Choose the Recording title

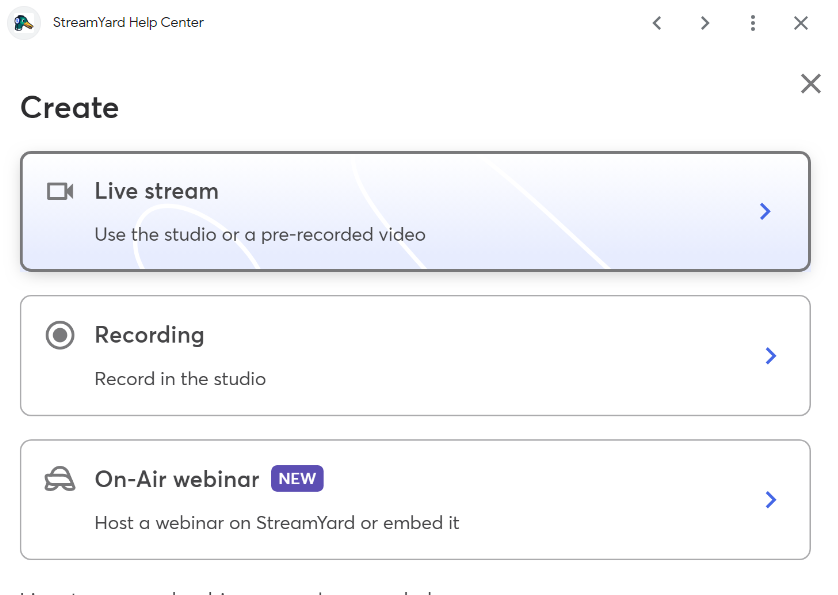[149, 336]
